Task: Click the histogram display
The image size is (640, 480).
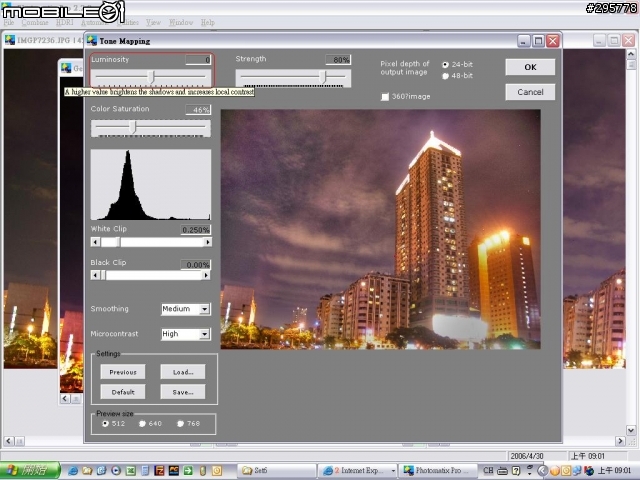Action: 151,184
